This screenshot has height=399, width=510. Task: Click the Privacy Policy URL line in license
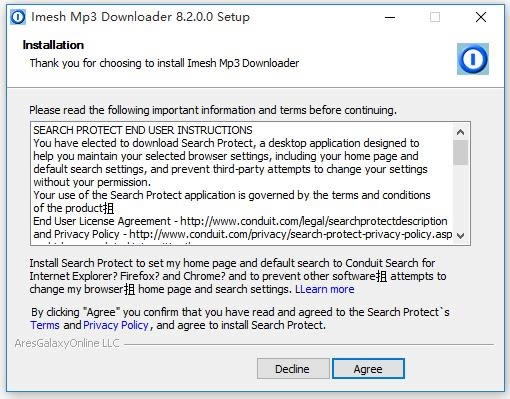tap(243, 234)
